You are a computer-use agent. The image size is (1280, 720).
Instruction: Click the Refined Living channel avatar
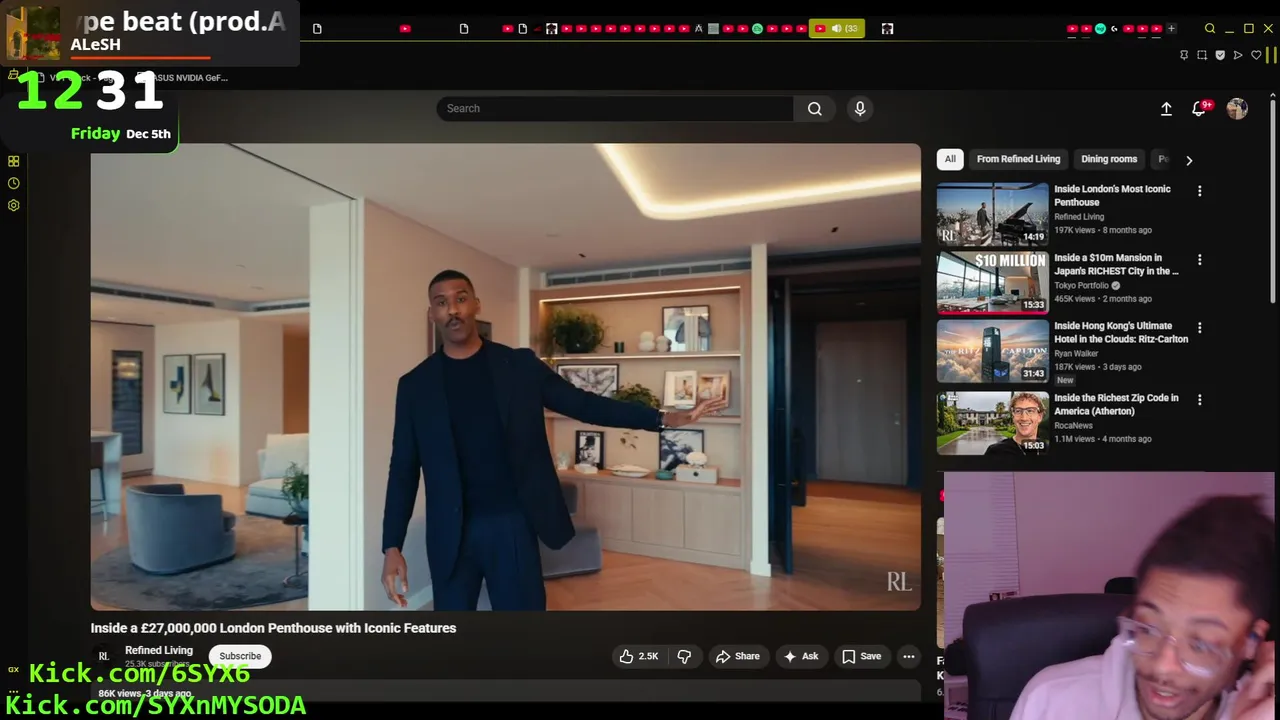(103, 656)
